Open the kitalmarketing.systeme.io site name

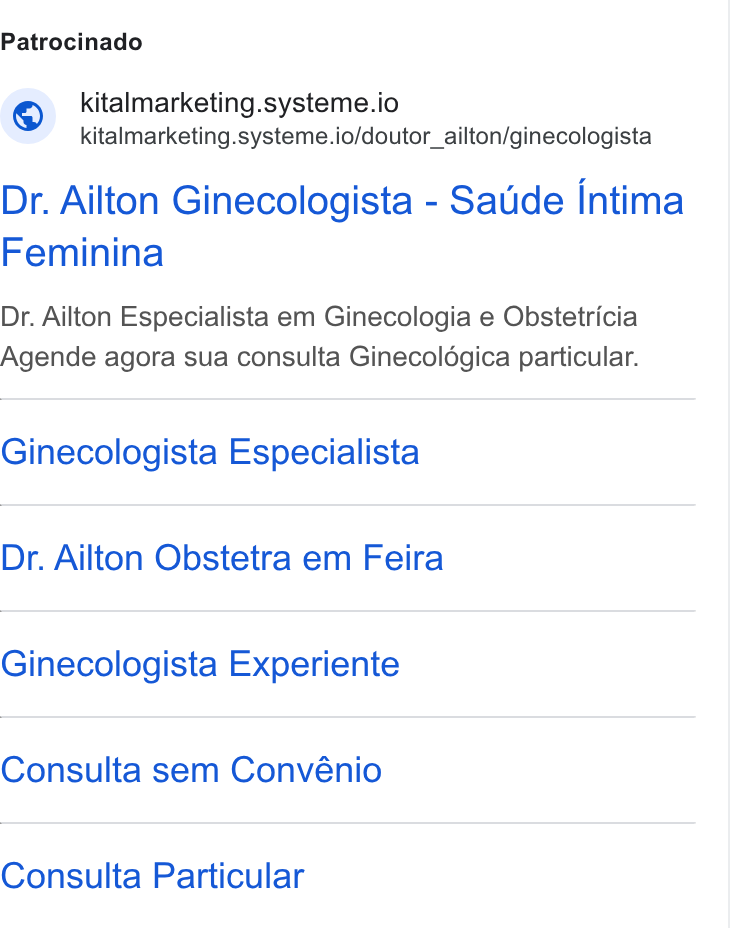(x=239, y=103)
